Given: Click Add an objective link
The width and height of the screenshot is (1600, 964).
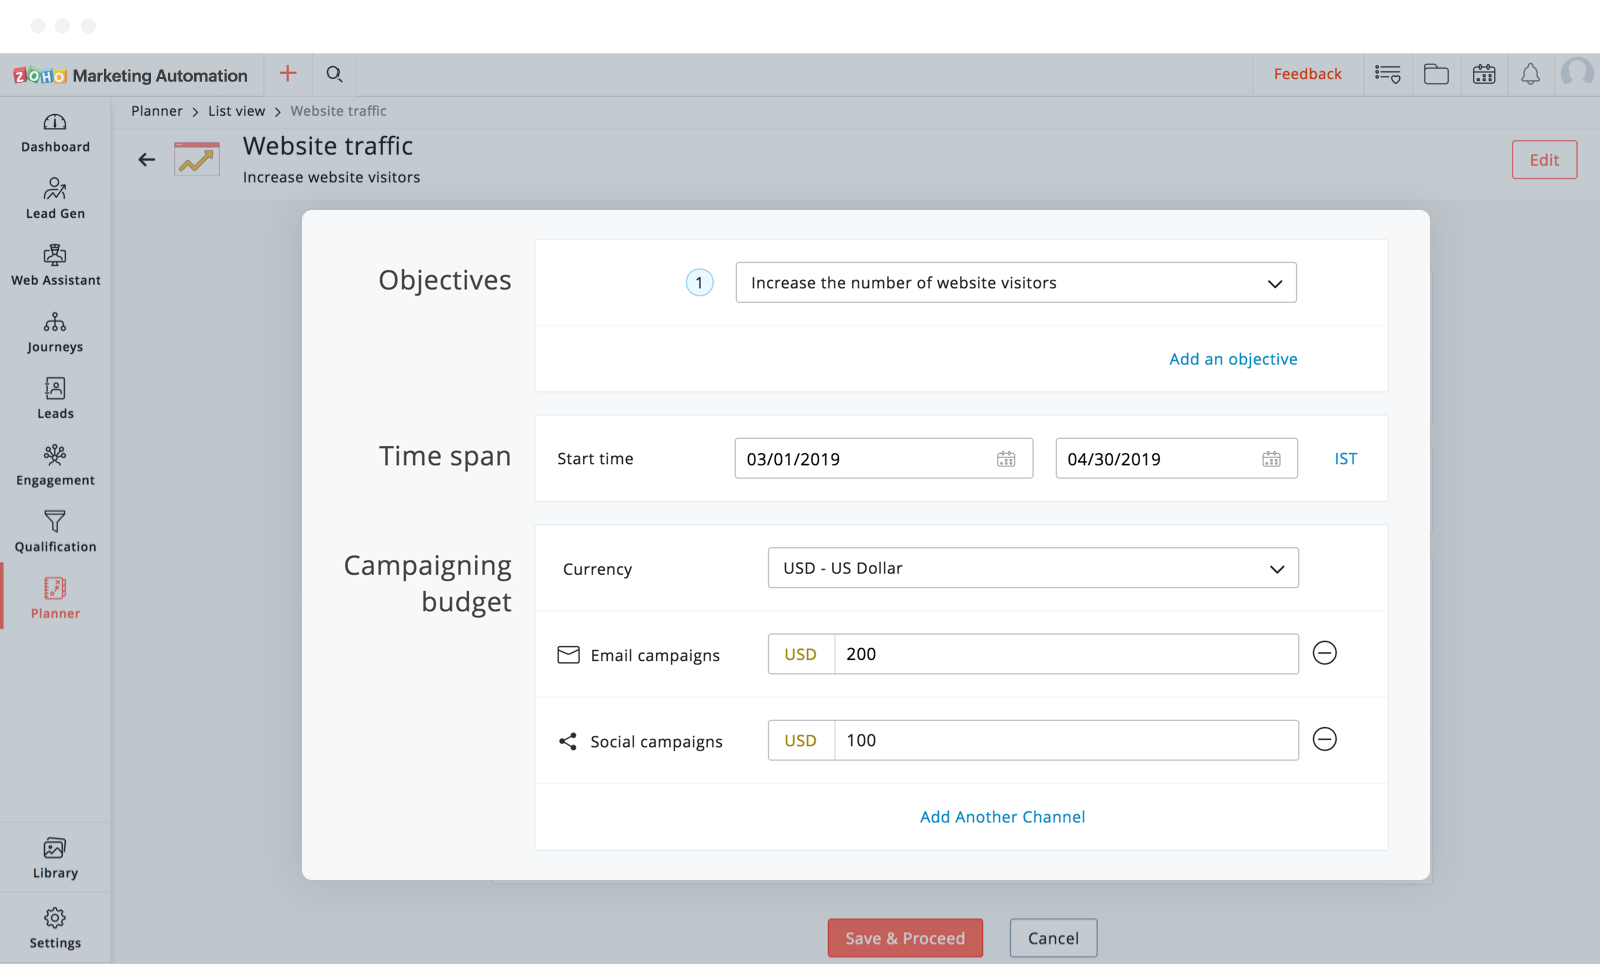Looking at the screenshot, I should click(1233, 359).
